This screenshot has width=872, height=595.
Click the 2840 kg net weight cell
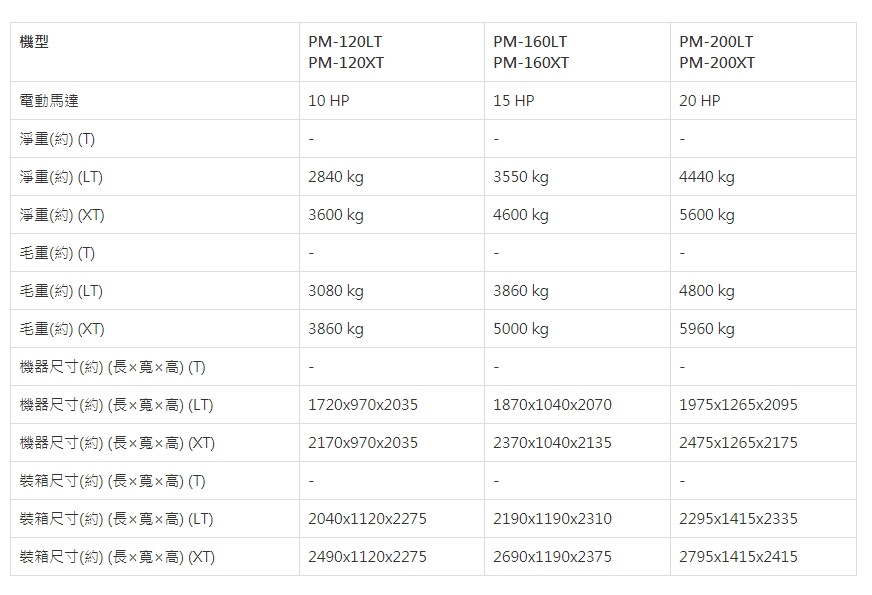pyautogui.click(x=336, y=177)
